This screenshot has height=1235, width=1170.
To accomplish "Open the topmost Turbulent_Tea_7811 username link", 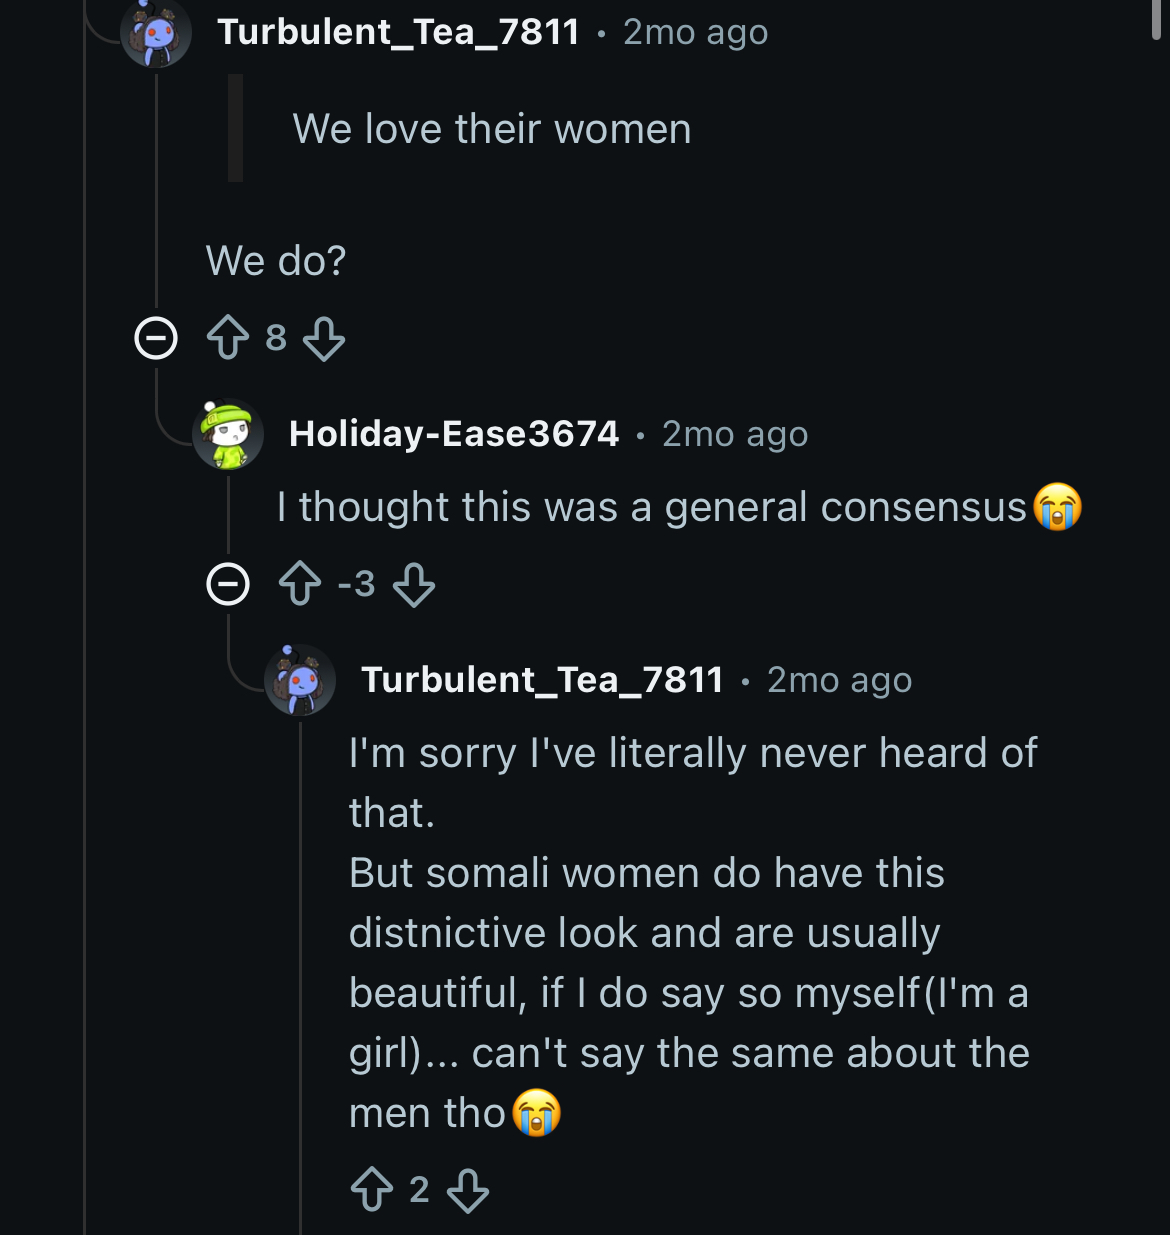I will coord(398,32).
